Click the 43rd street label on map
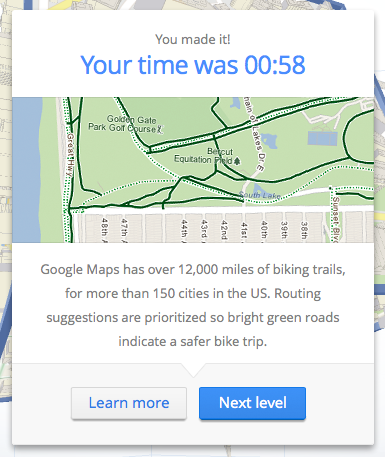This screenshot has width=385, height=457. tap(204, 231)
